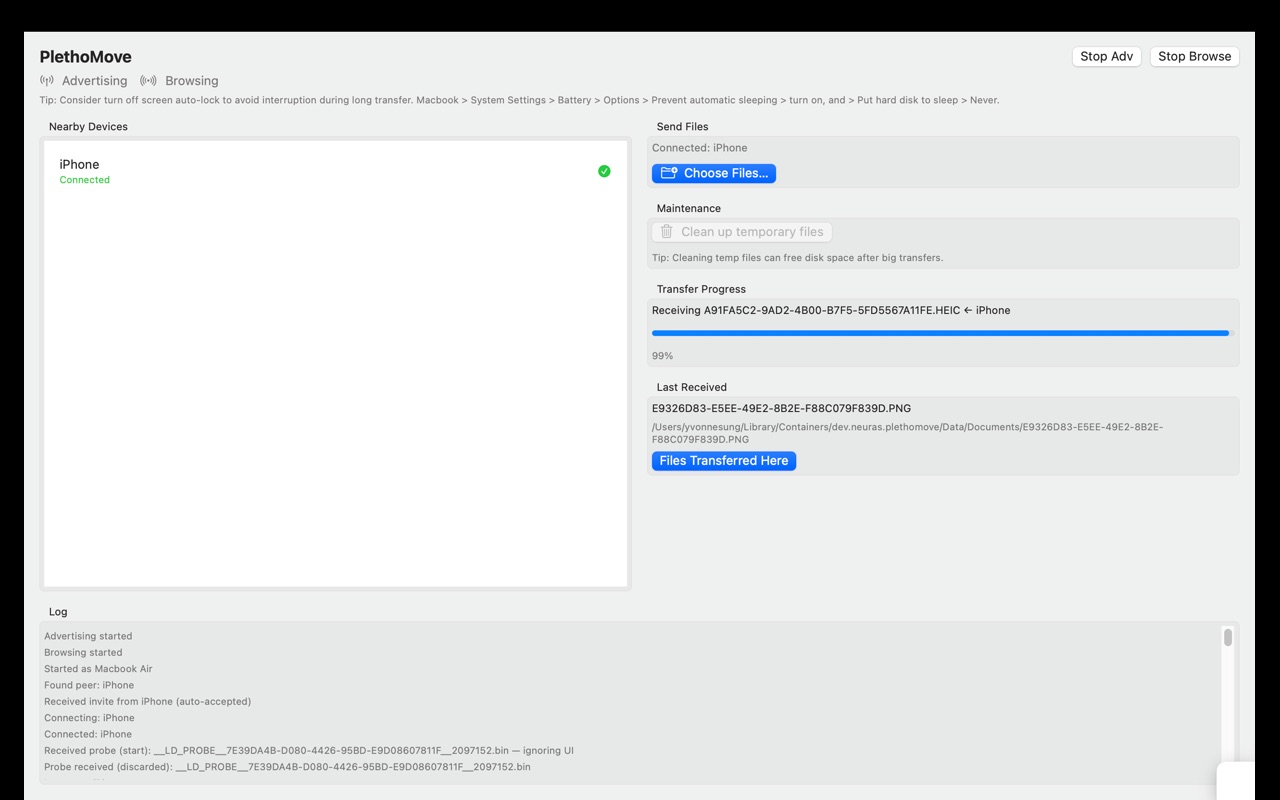Click the Maintenance heading
The width and height of the screenshot is (1280, 800).
click(689, 209)
